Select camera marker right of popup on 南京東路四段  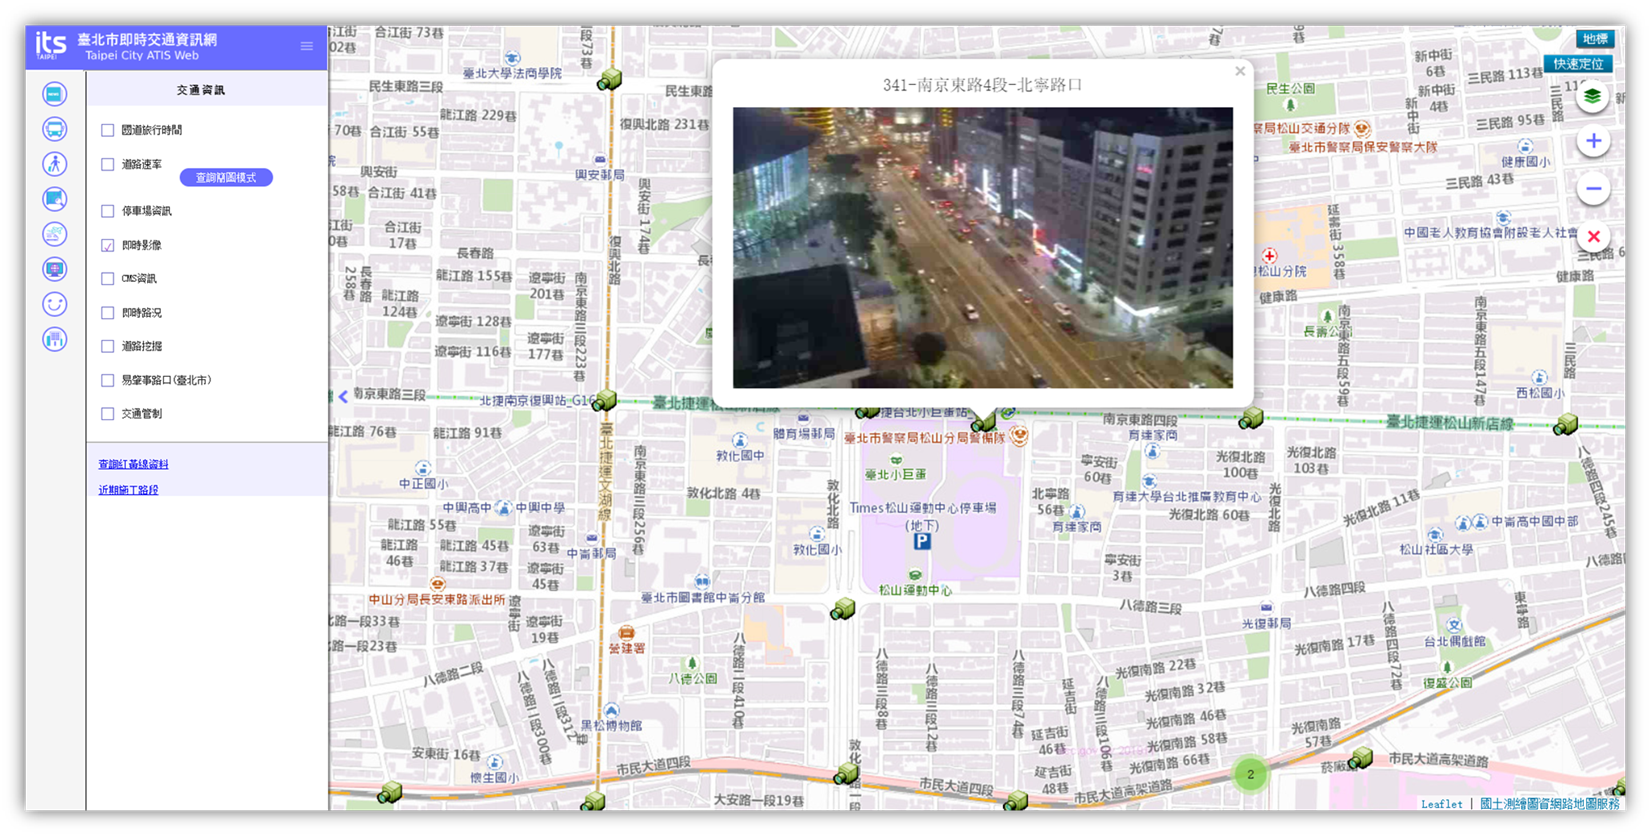[1251, 419]
